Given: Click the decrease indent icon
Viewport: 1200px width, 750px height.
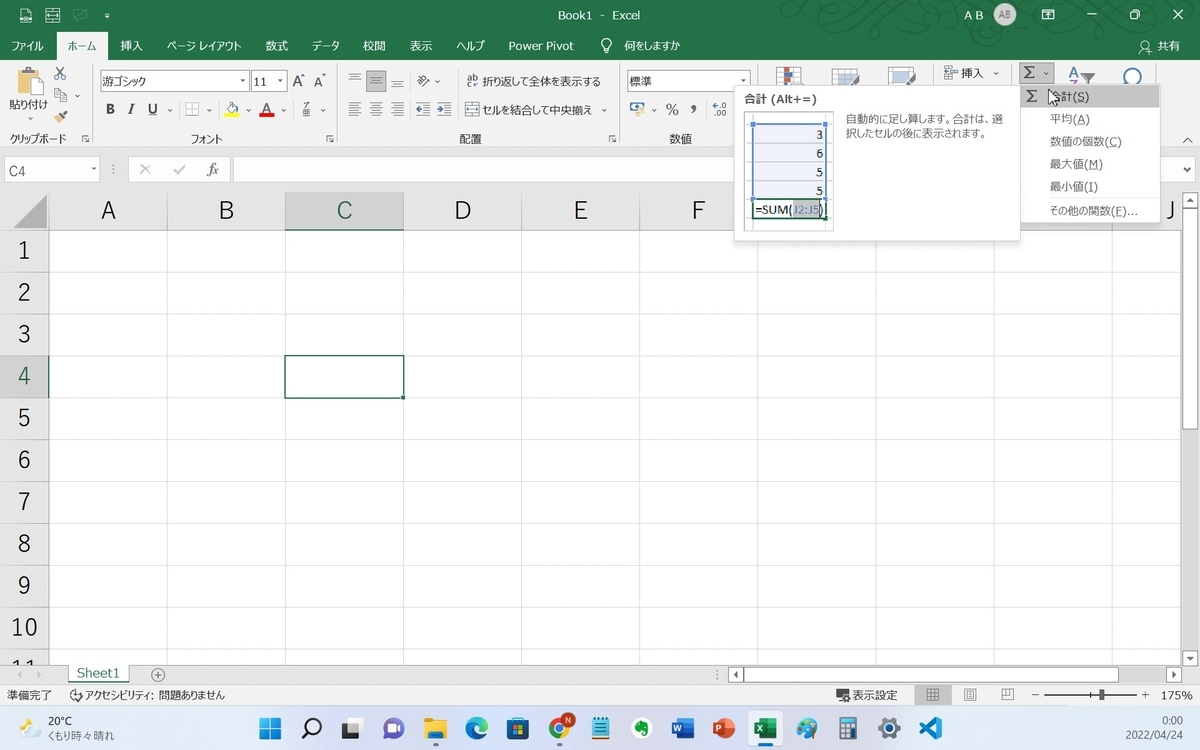Looking at the screenshot, I should click(422, 110).
